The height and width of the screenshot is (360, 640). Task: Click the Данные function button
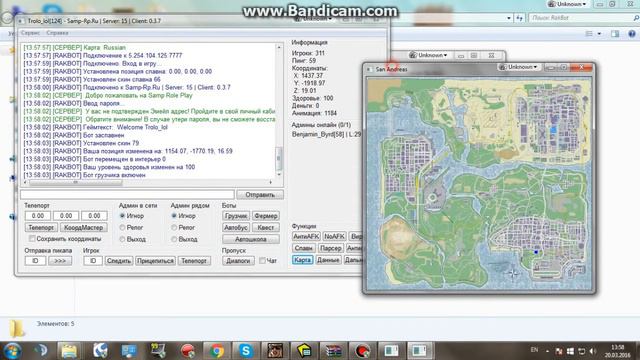pyautogui.click(x=328, y=260)
